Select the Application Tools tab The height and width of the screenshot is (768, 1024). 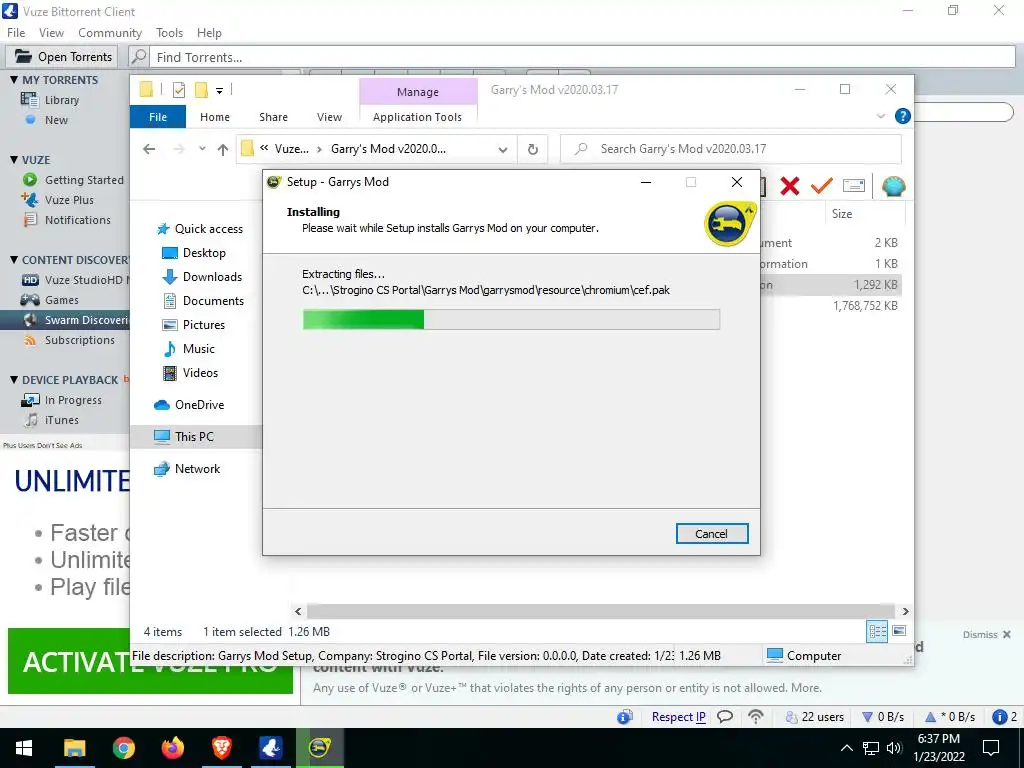[417, 117]
